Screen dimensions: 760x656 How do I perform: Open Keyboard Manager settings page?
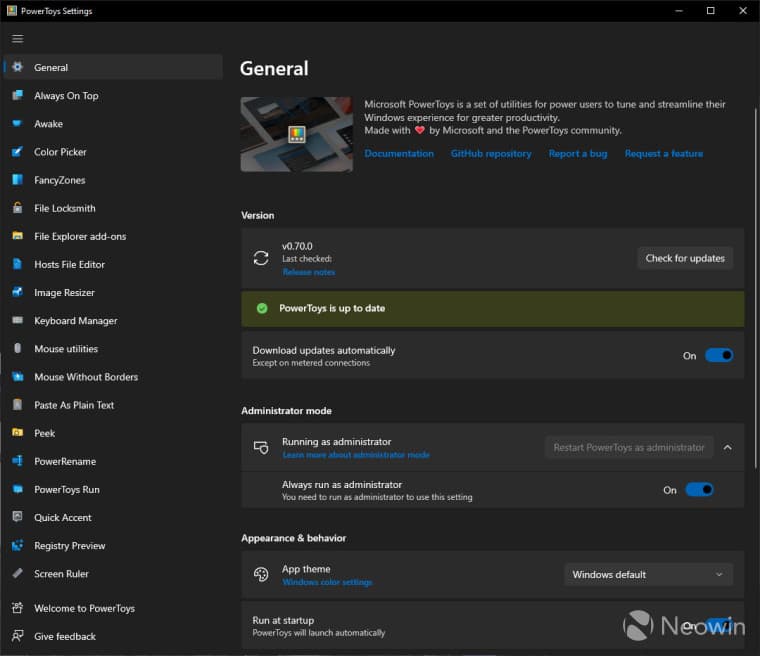pyautogui.click(x=76, y=321)
